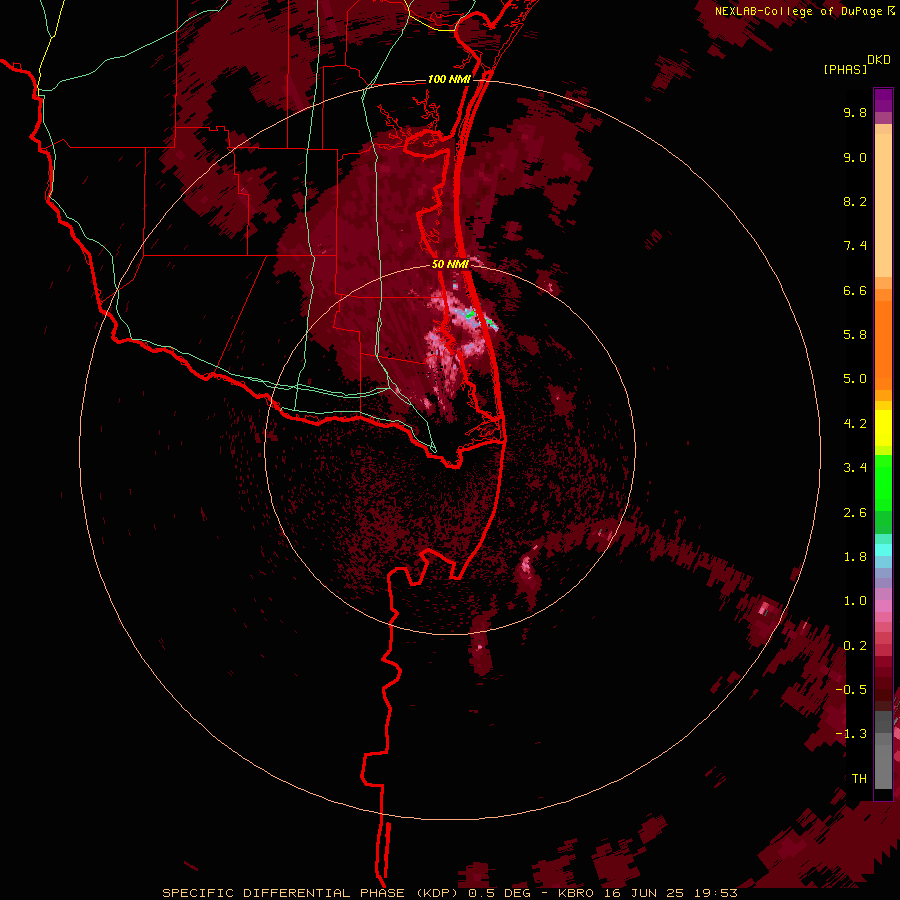Pick the yellow segment of the color bar
This screenshot has height=900, width=900.
coord(883,428)
